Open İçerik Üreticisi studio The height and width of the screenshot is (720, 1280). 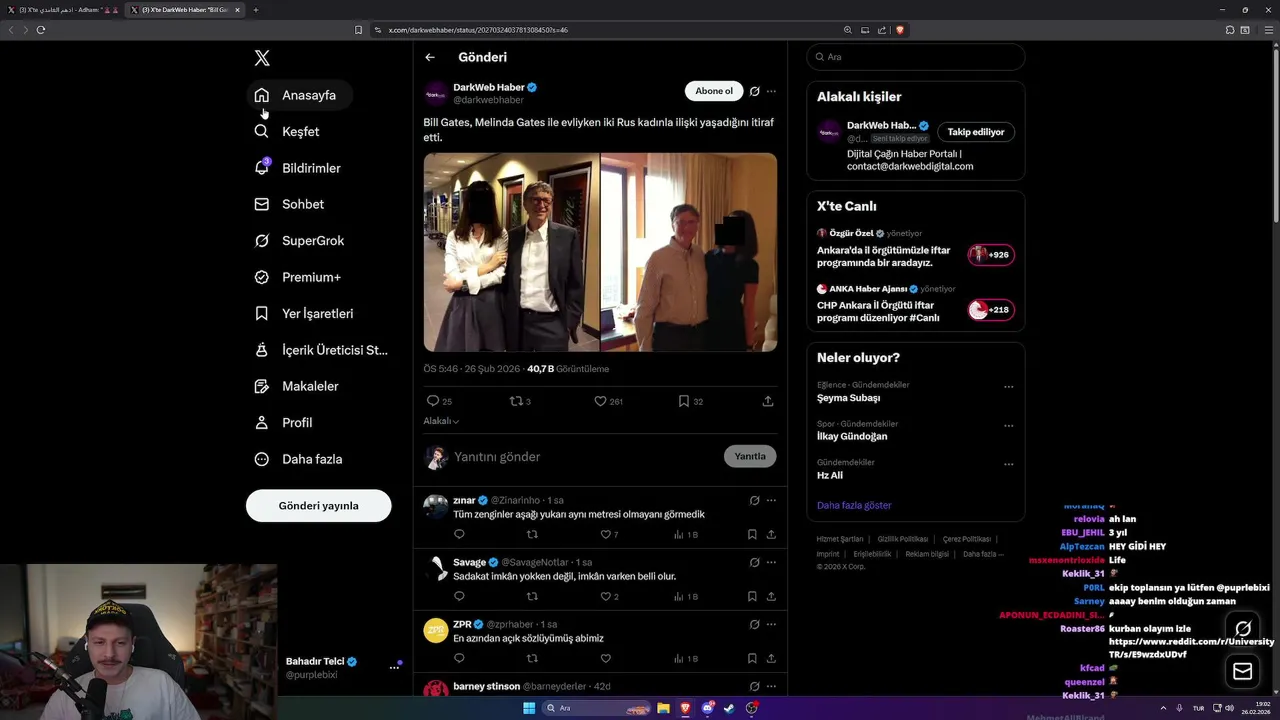tap(321, 350)
